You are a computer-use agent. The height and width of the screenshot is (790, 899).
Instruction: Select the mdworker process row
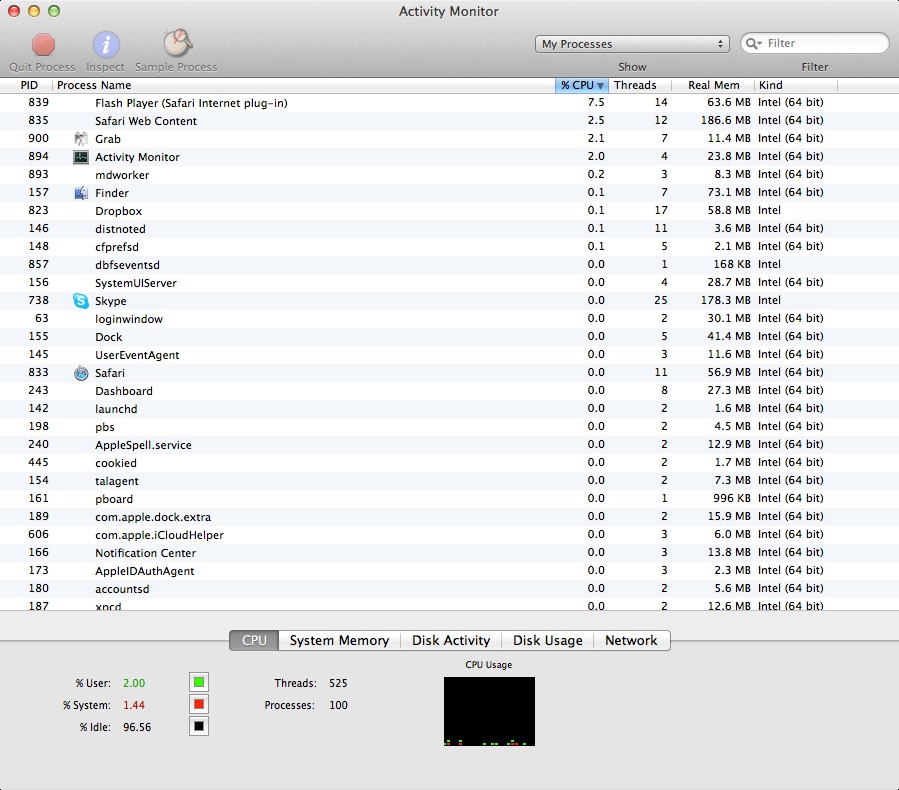coord(450,174)
